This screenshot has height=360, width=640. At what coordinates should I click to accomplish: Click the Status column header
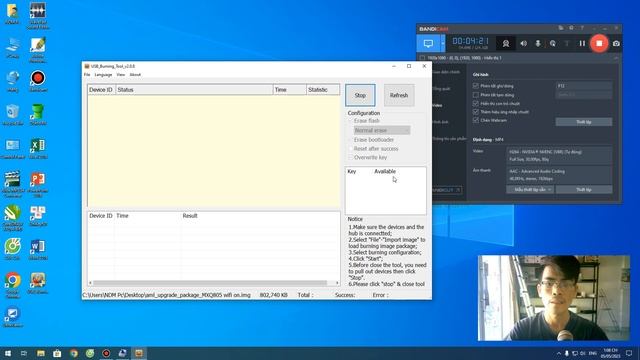click(x=194, y=89)
